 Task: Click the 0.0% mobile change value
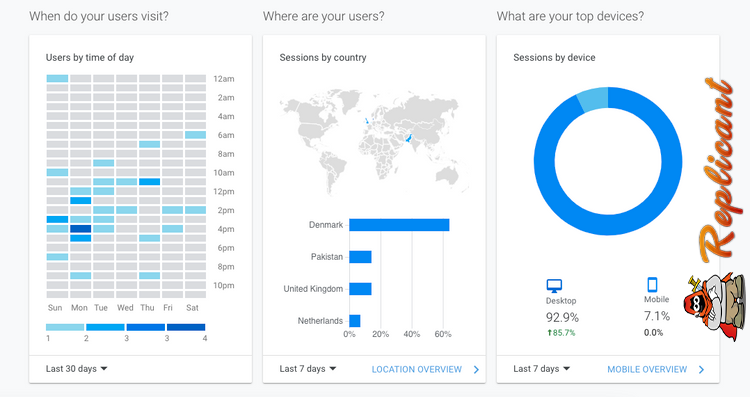point(653,332)
